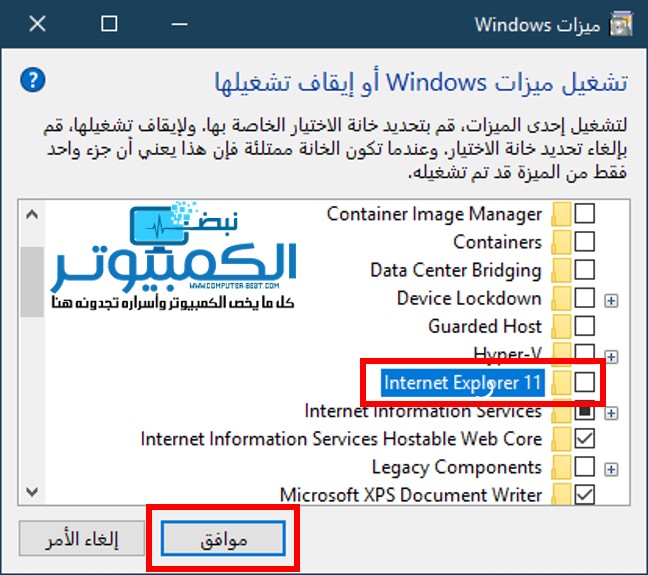Click folder icon beside Data Center Bridging
Screen dimensions: 648x575
(562, 270)
